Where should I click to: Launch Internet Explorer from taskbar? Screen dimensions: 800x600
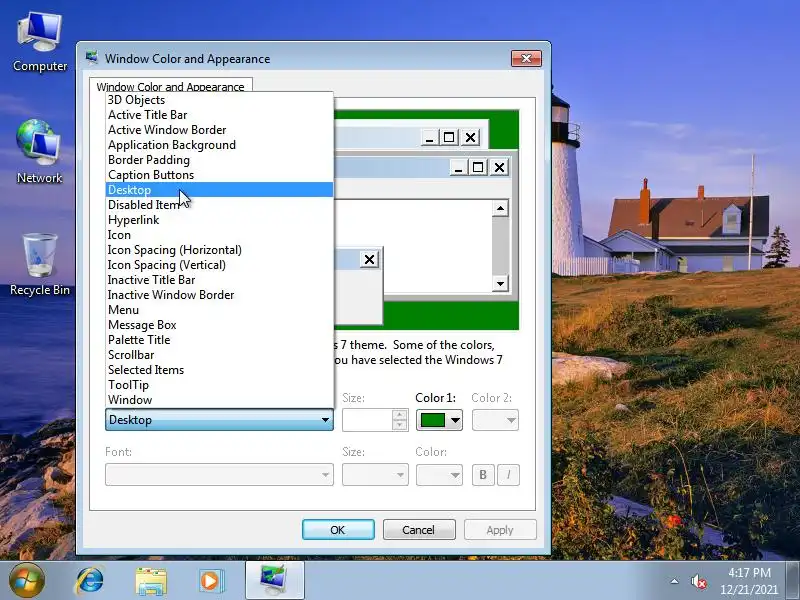(90, 581)
